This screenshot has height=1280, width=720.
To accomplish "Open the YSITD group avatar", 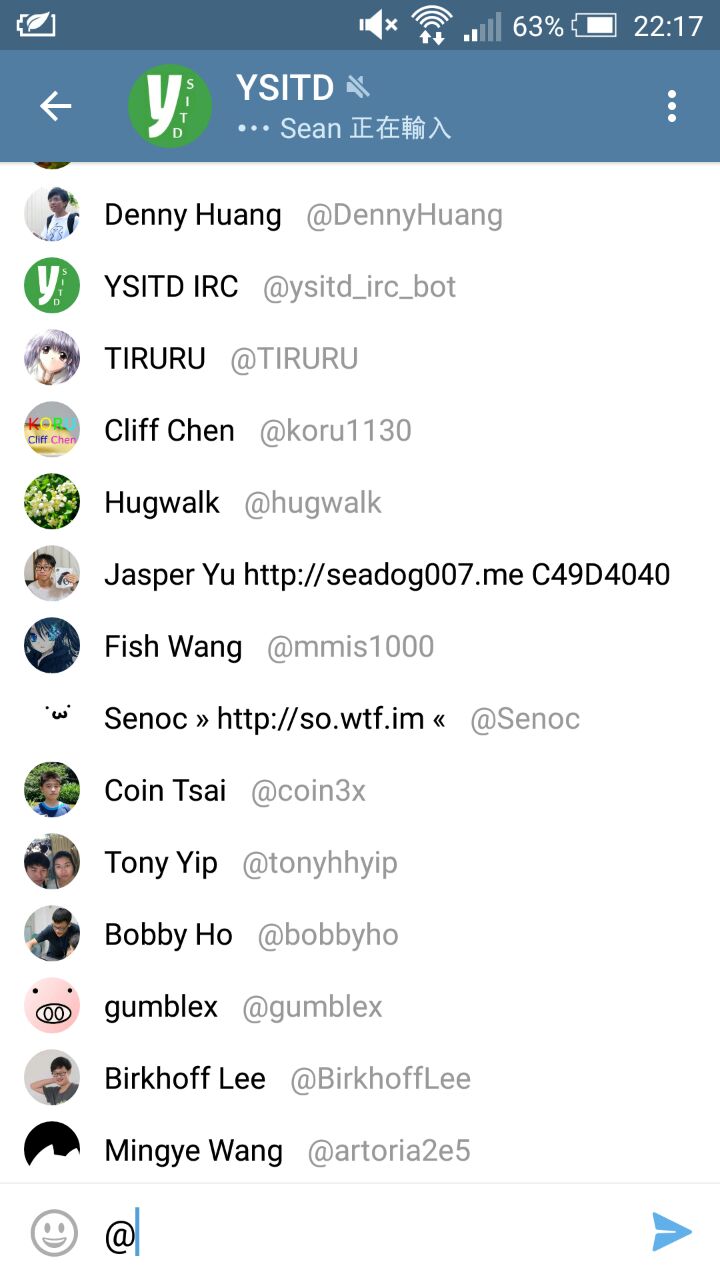I will click(x=170, y=106).
